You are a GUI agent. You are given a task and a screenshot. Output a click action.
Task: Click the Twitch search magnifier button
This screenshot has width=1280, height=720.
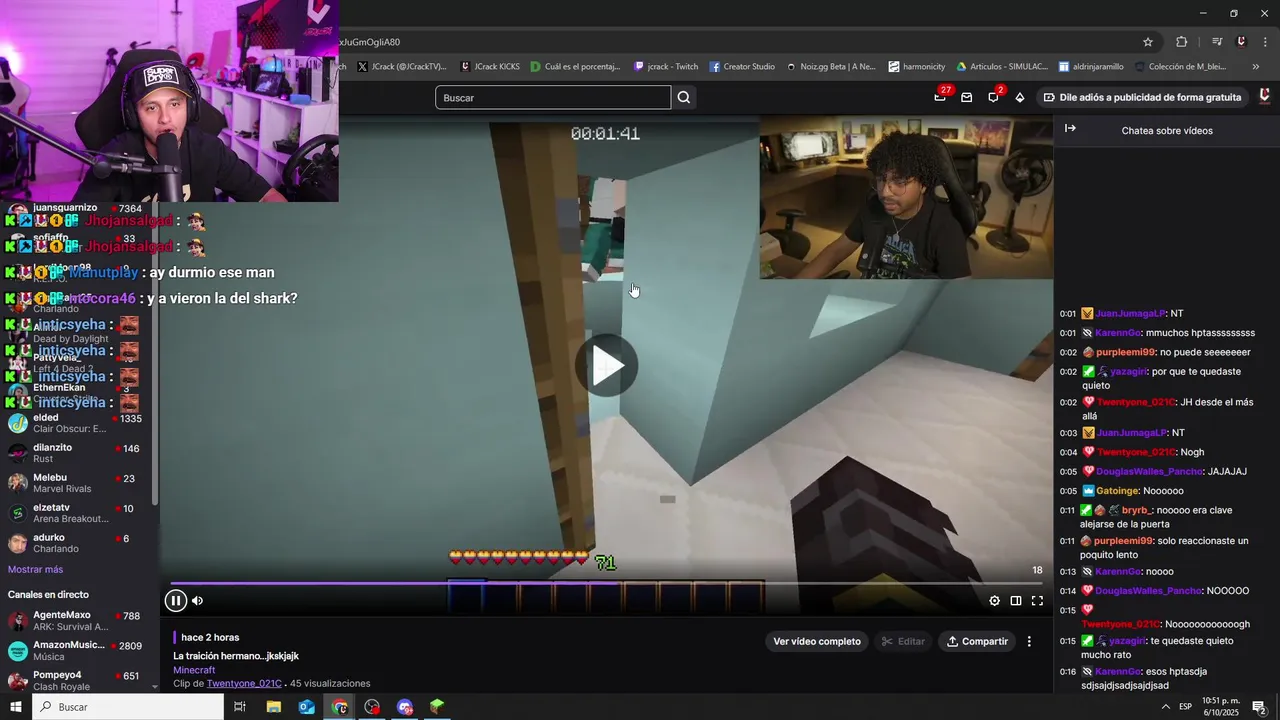pos(684,97)
